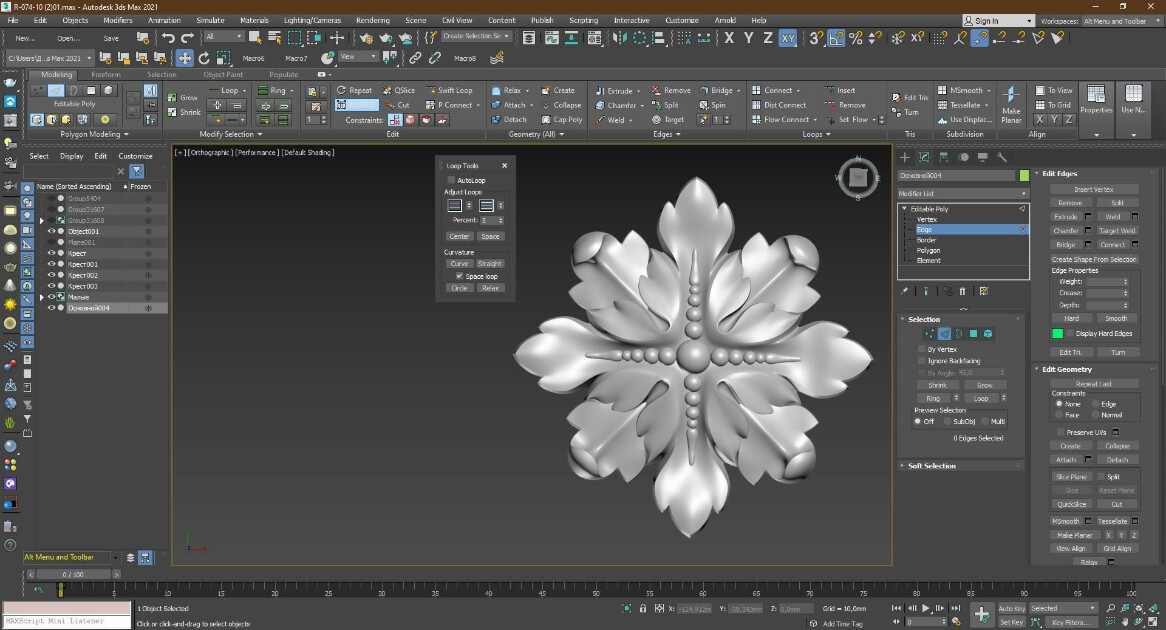The width and height of the screenshot is (1166, 630).
Task: Click Make Planar in Align ribbon panel
Action: tap(1011, 104)
